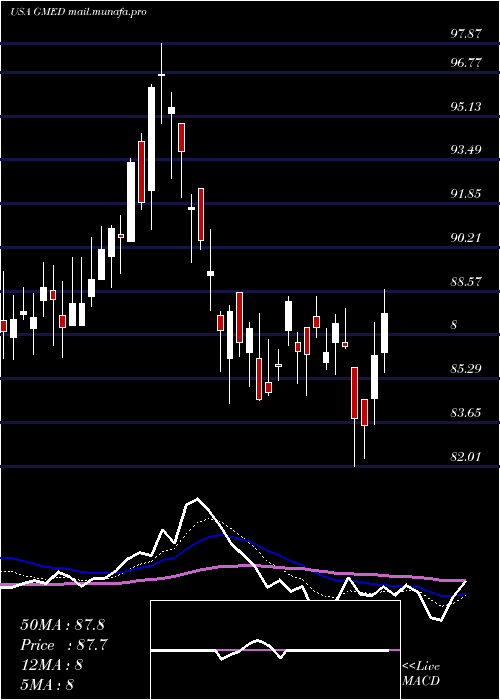Click the 97.87 price level label
500x700 pixels.
466,34
